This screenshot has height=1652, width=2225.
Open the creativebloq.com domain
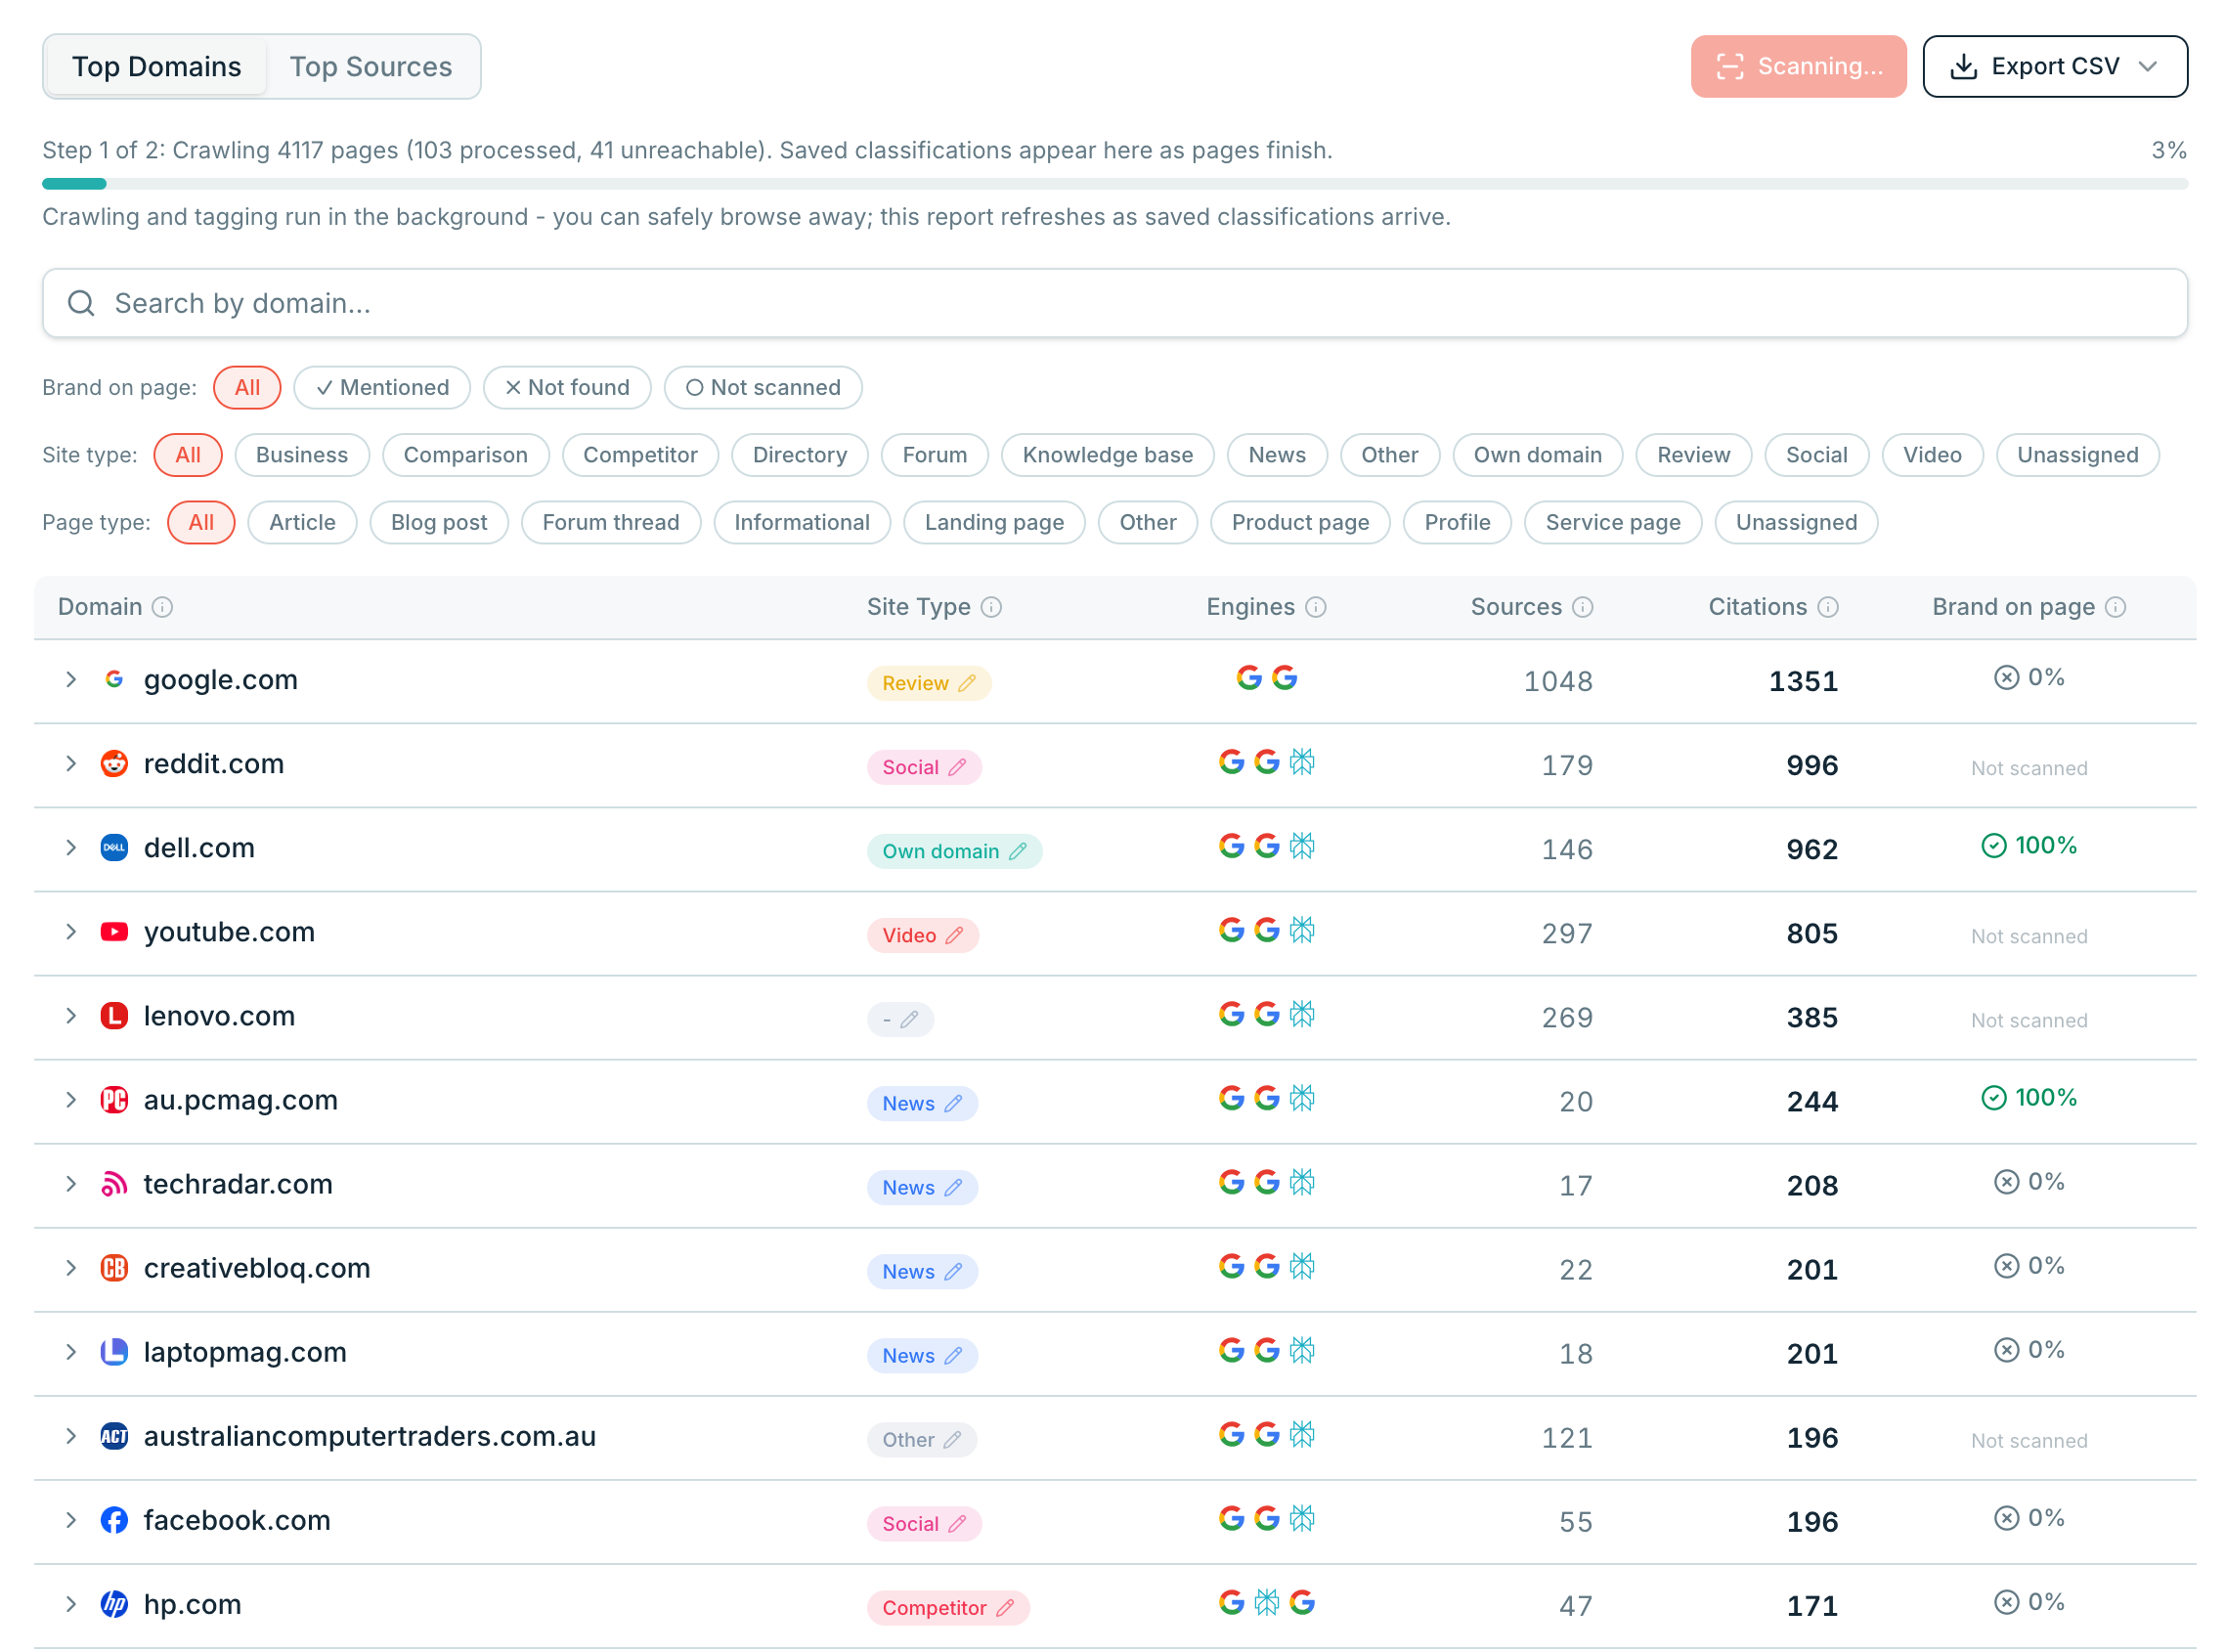point(257,1268)
